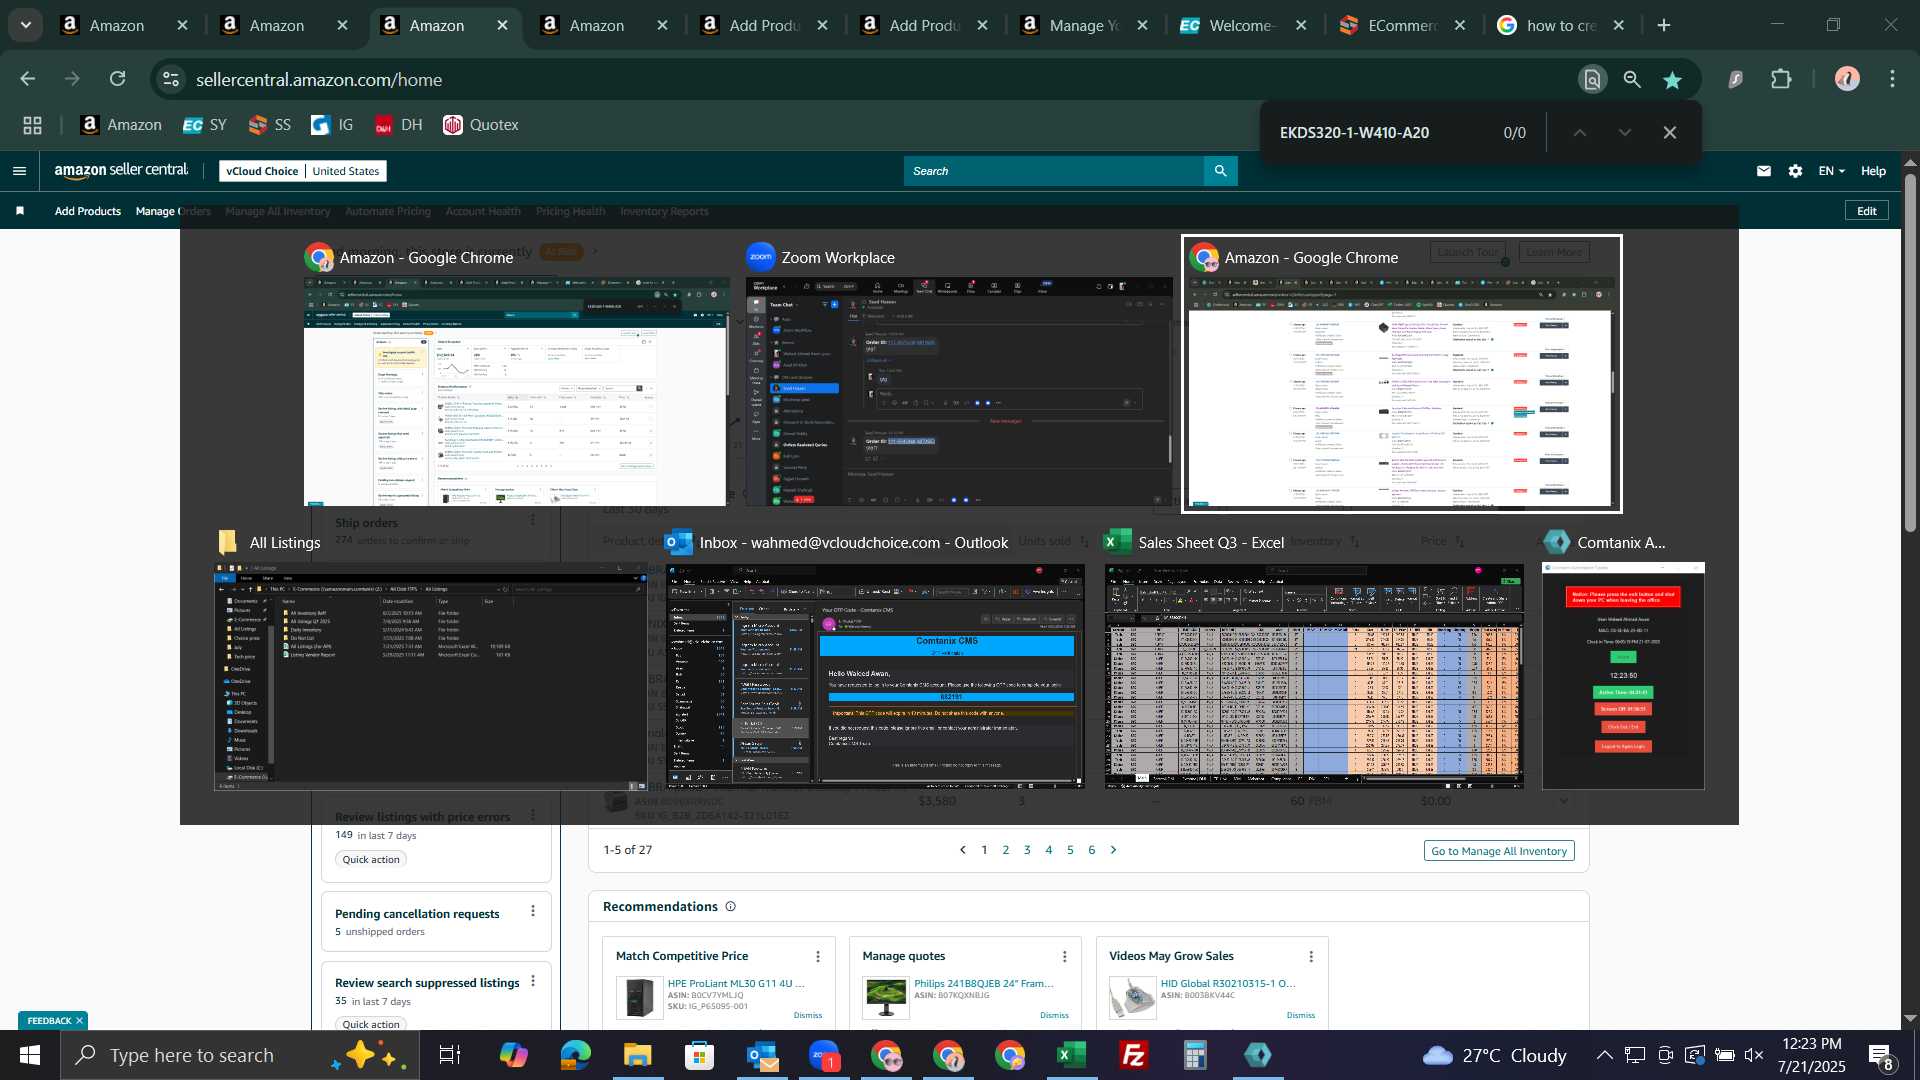1920x1080 pixels.
Task: Click the browser back arrow
Action: pyautogui.click(x=28, y=79)
